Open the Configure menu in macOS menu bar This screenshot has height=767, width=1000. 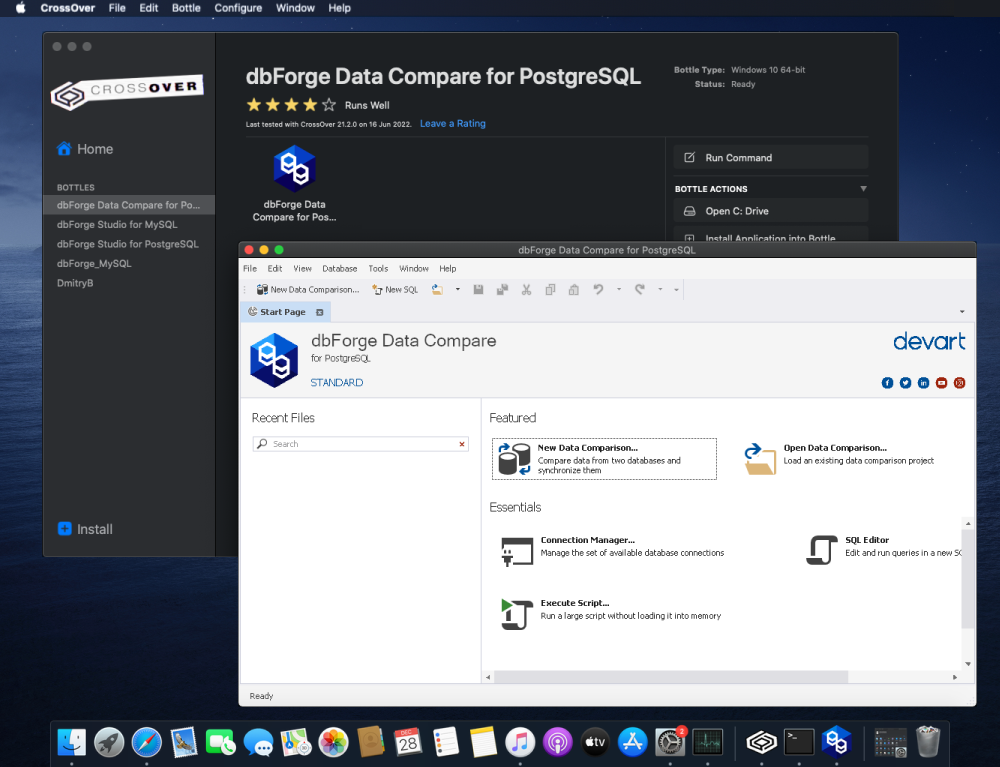pyautogui.click(x=238, y=8)
